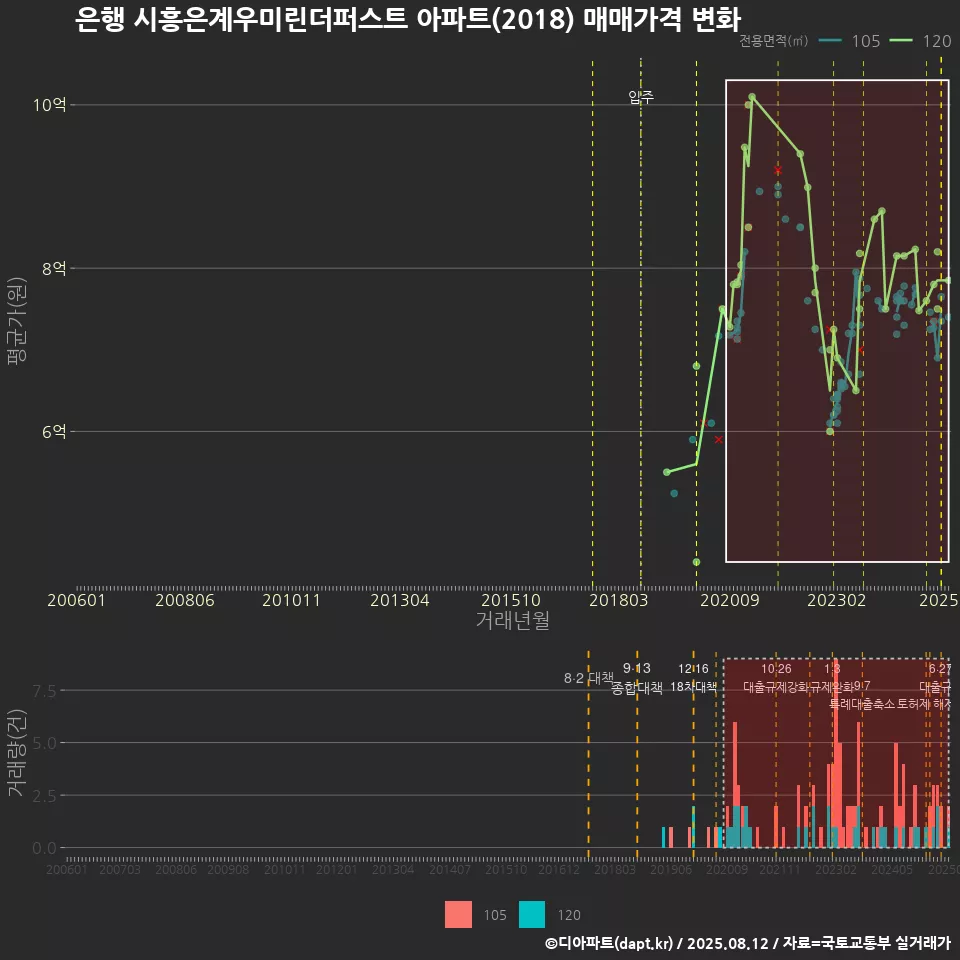Click the 0.0 volume axis label
Image resolution: width=960 pixels, height=960 pixels.
click(x=44, y=848)
